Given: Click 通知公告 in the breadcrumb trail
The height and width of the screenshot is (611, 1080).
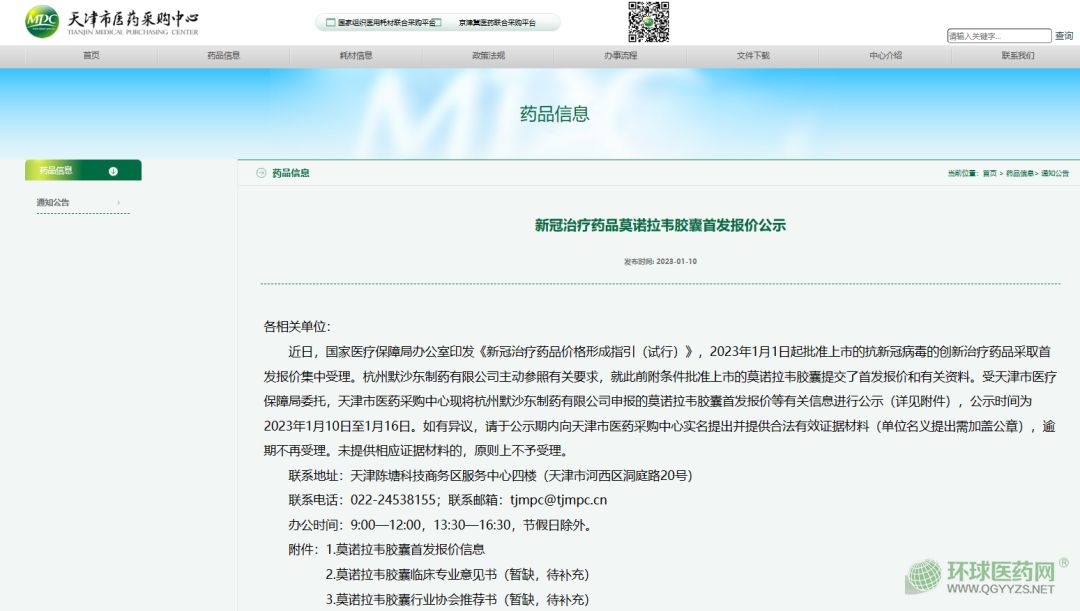Looking at the screenshot, I should click(1055, 173).
